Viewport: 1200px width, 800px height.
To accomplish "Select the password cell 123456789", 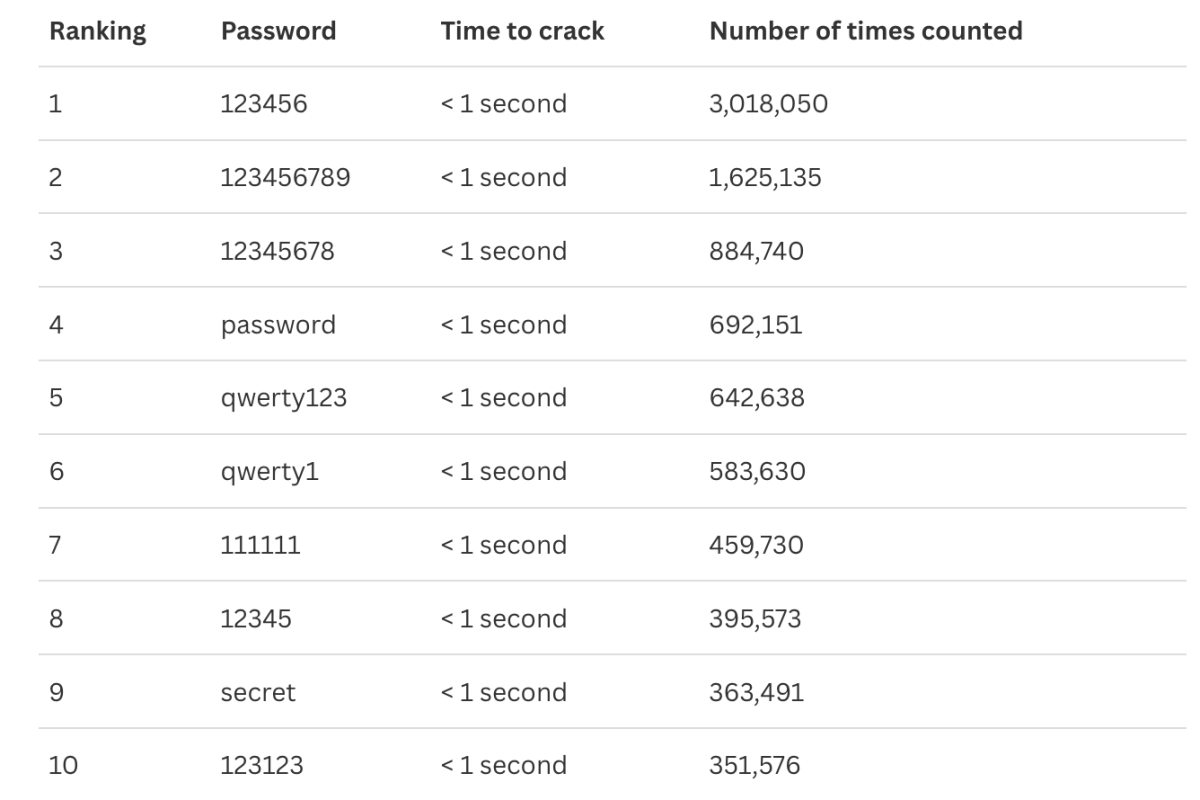I will pyautogui.click(x=285, y=178).
